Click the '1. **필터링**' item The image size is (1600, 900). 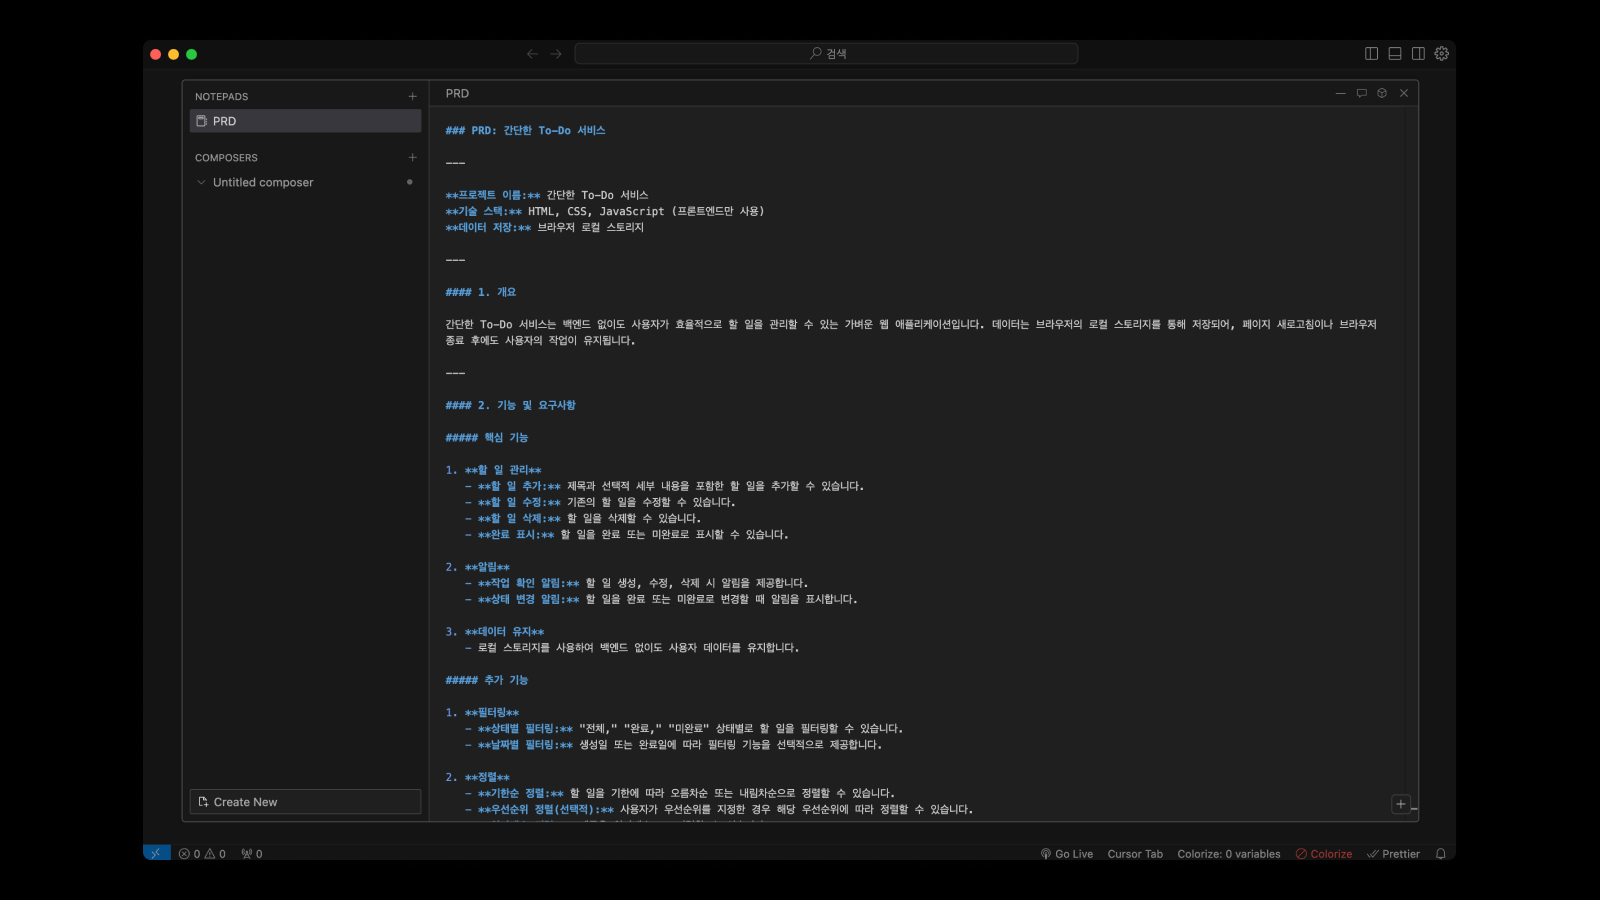[482, 713]
